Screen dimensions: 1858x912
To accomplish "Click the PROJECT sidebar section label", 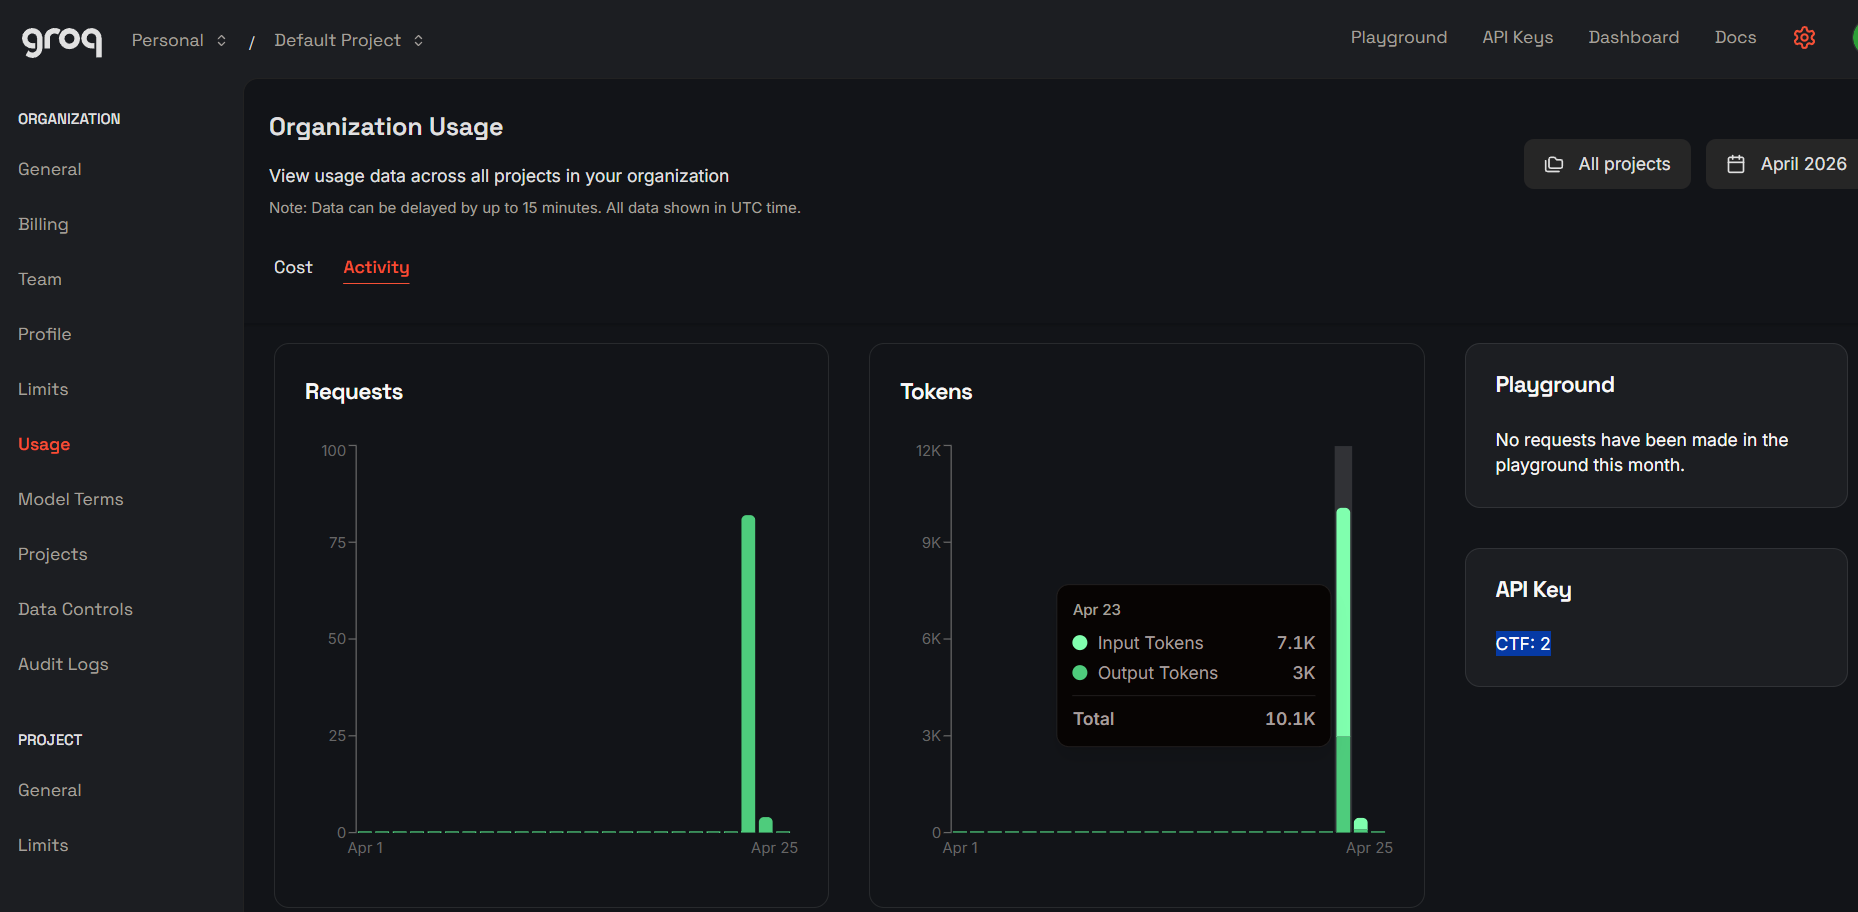I will pos(50,740).
